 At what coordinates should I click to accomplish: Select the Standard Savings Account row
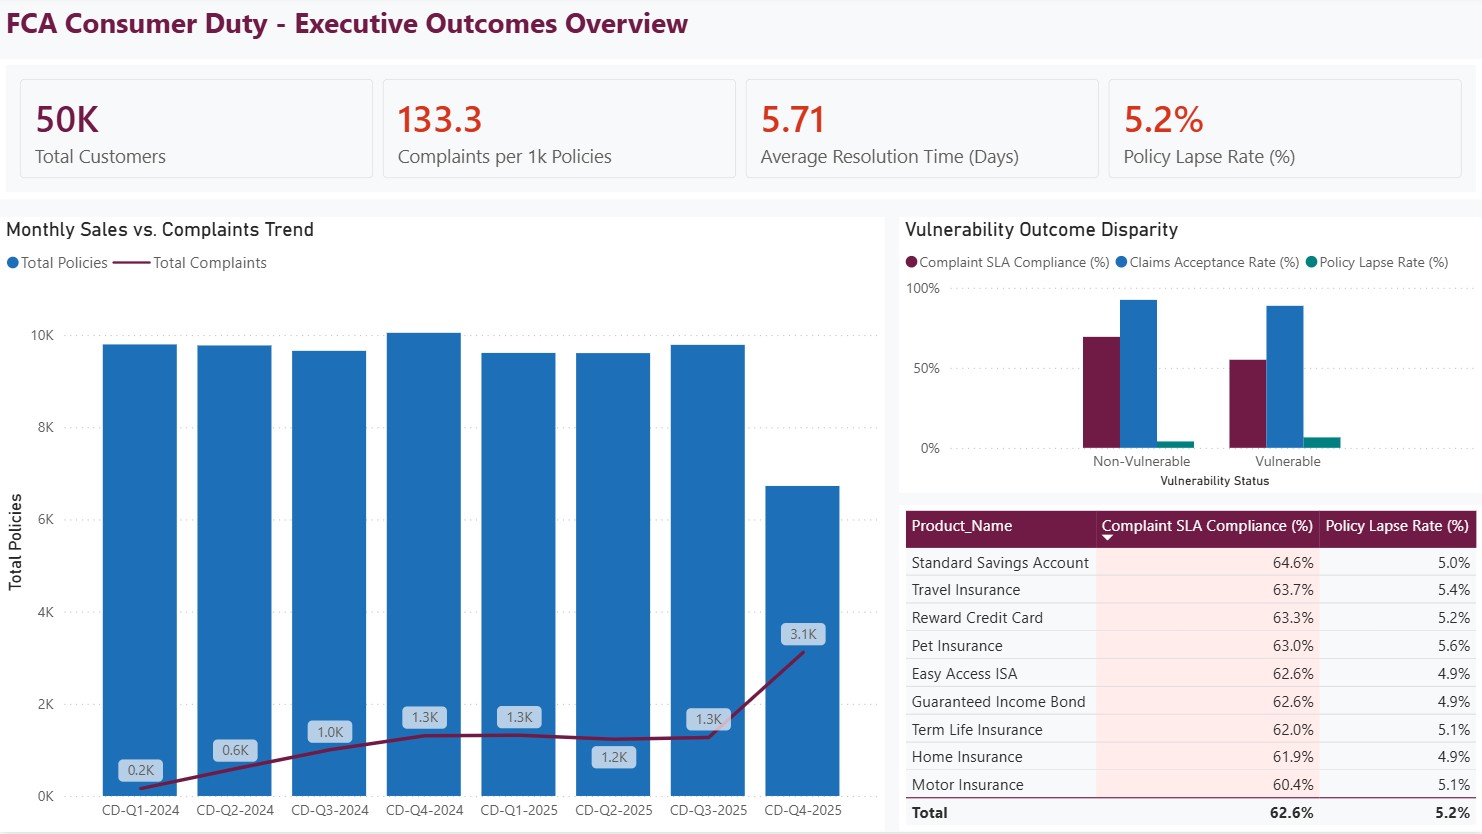coord(1190,563)
